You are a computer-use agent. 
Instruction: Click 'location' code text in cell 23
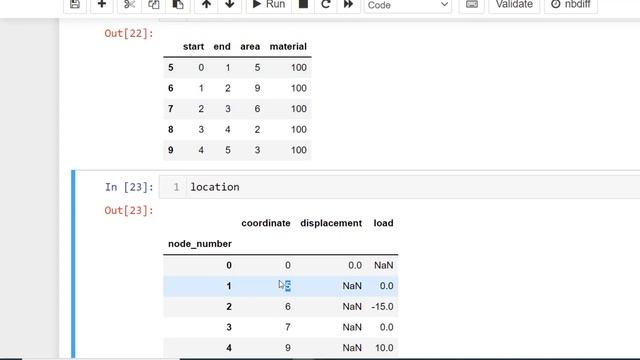(x=215, y=187)
